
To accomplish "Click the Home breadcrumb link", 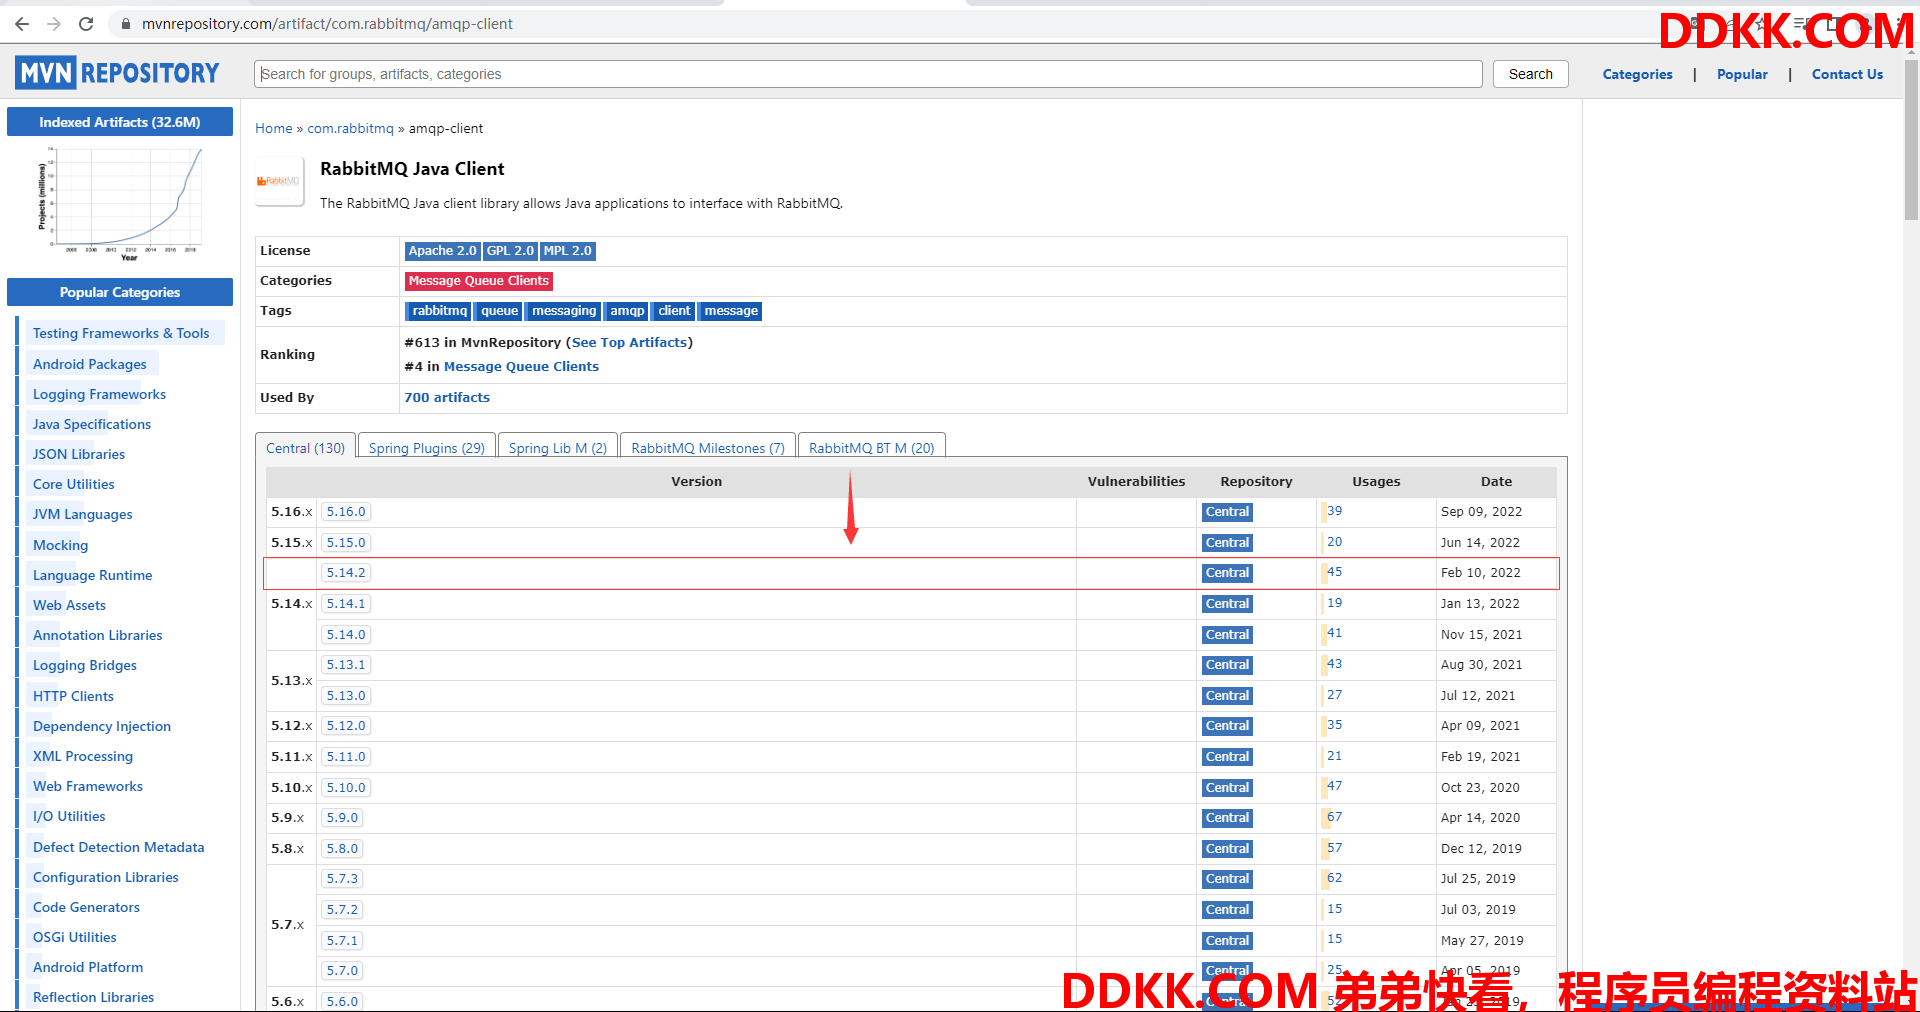I will [x=274, y=128].
